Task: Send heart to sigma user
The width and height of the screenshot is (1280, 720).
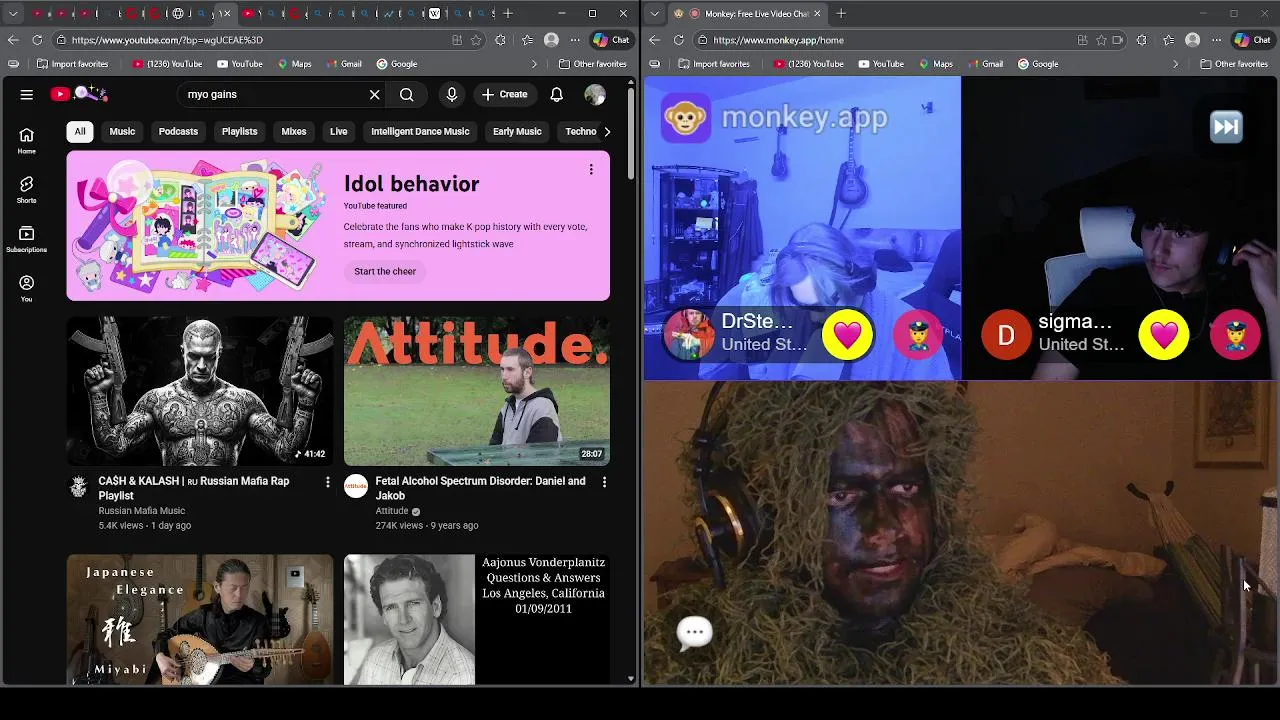Action: click(x=1164, y=334)
